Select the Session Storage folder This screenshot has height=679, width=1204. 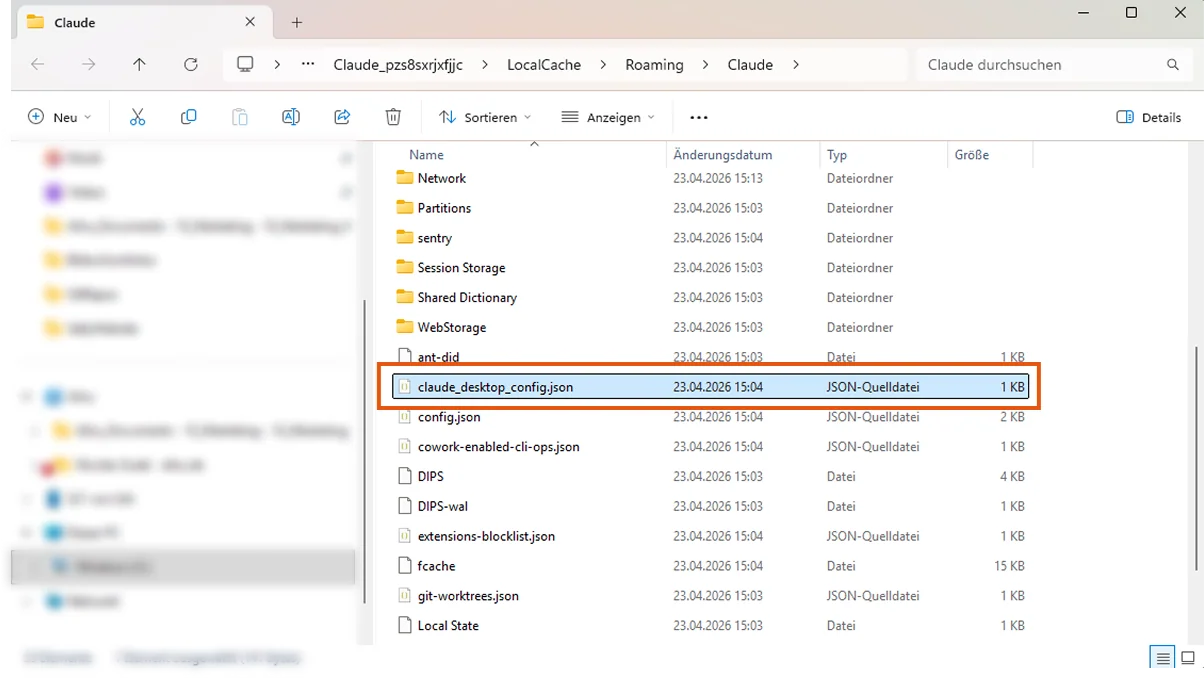pyautogui.click(x=710, y=268)
